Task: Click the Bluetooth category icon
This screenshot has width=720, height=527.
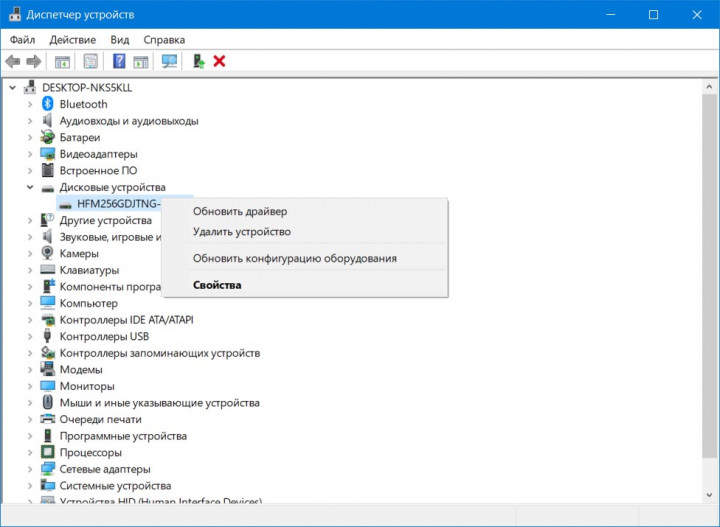Action: tap(47, 104)
